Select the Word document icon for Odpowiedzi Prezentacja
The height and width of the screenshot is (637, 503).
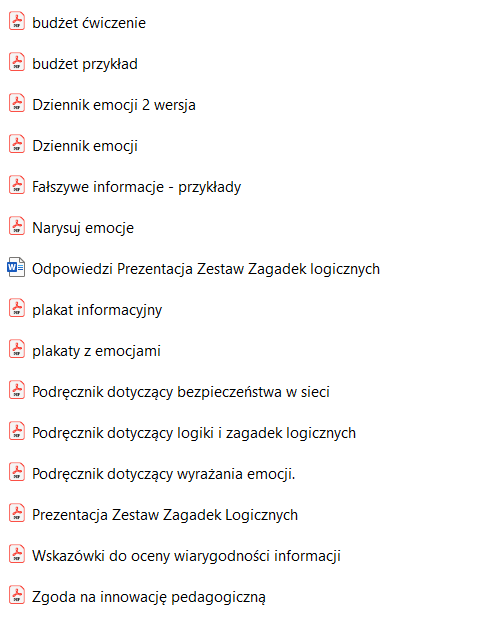coord(16,267)
